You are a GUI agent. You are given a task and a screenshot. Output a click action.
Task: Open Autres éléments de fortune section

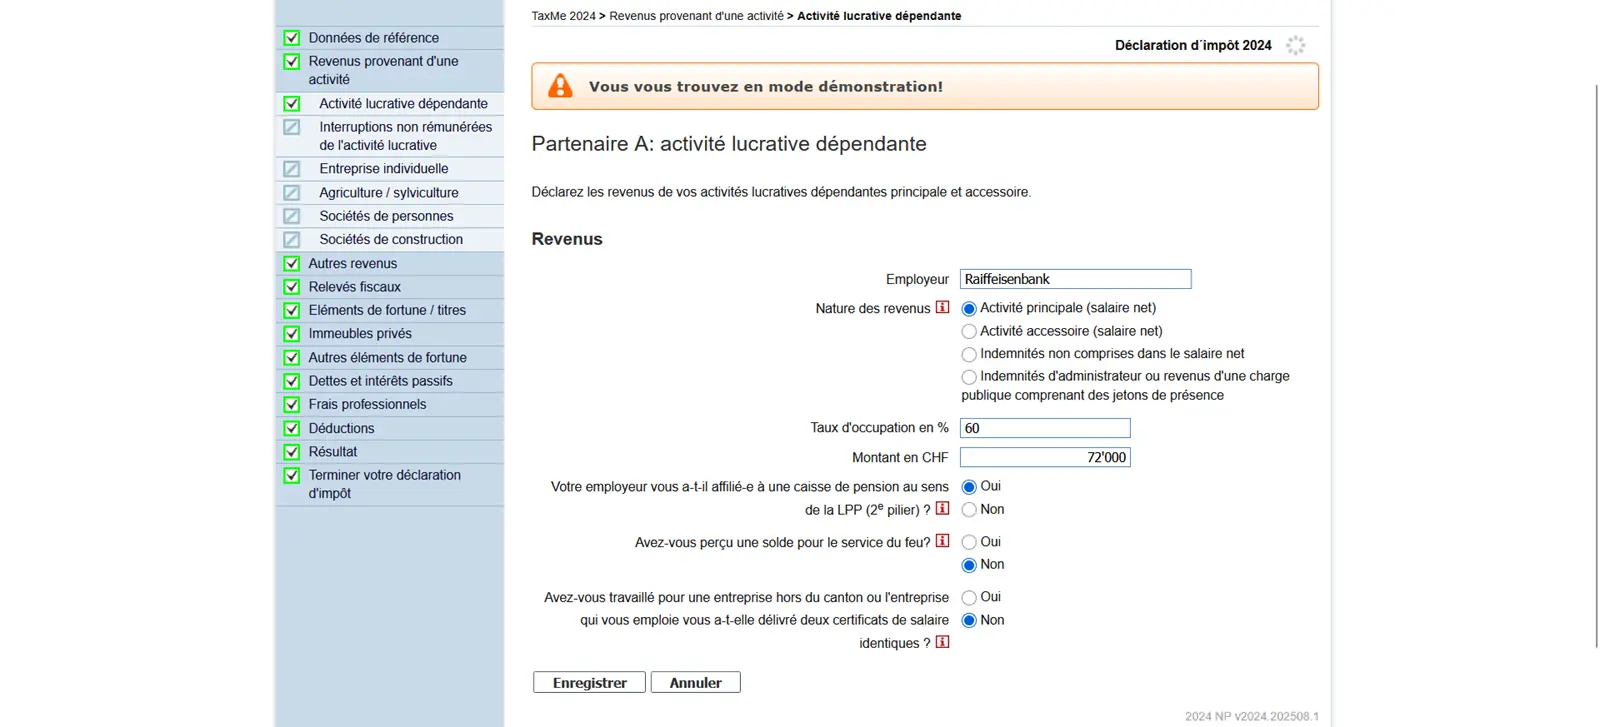click(387, 357)
